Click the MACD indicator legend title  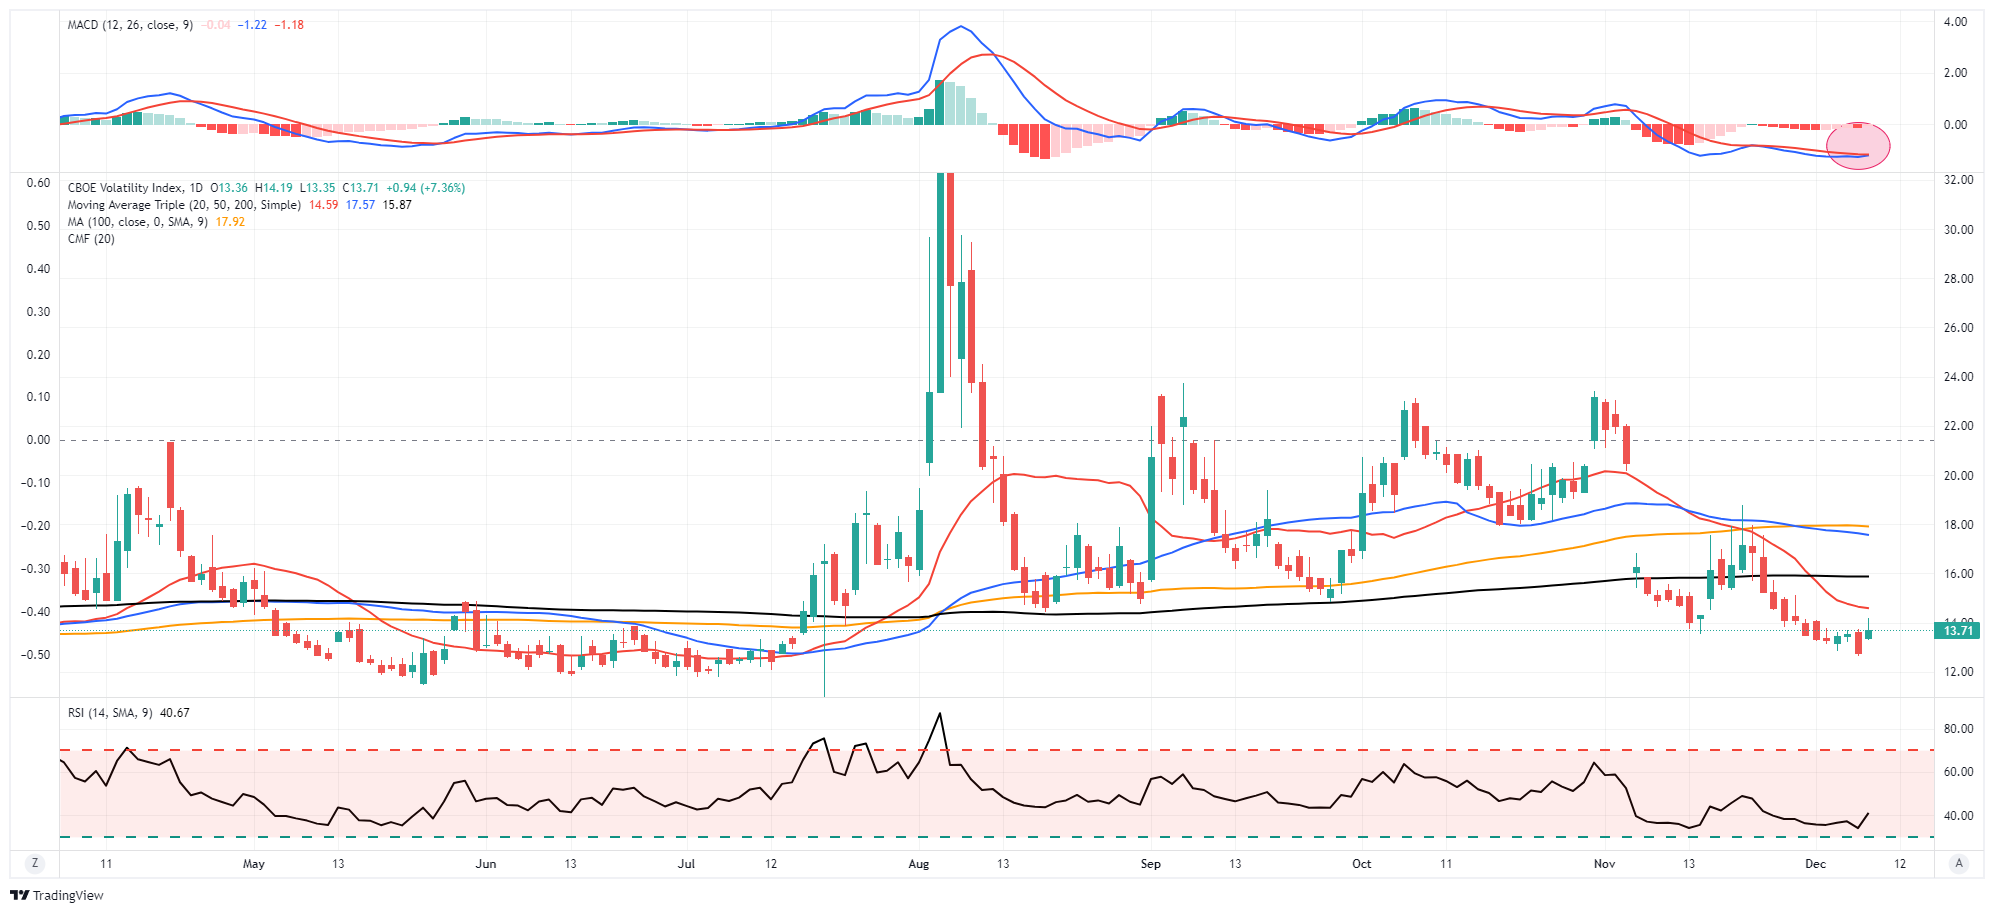(130, 25)
